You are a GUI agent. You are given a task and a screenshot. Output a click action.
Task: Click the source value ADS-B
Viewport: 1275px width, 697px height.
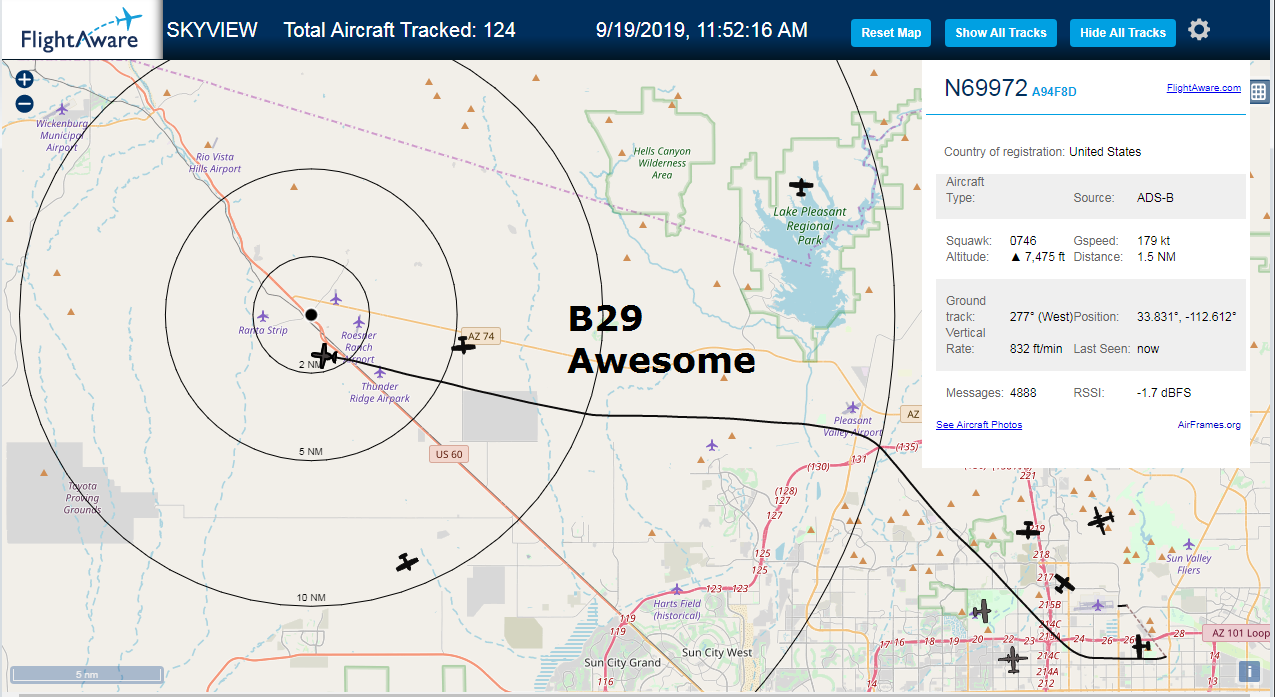click(x=1155, y=198)
